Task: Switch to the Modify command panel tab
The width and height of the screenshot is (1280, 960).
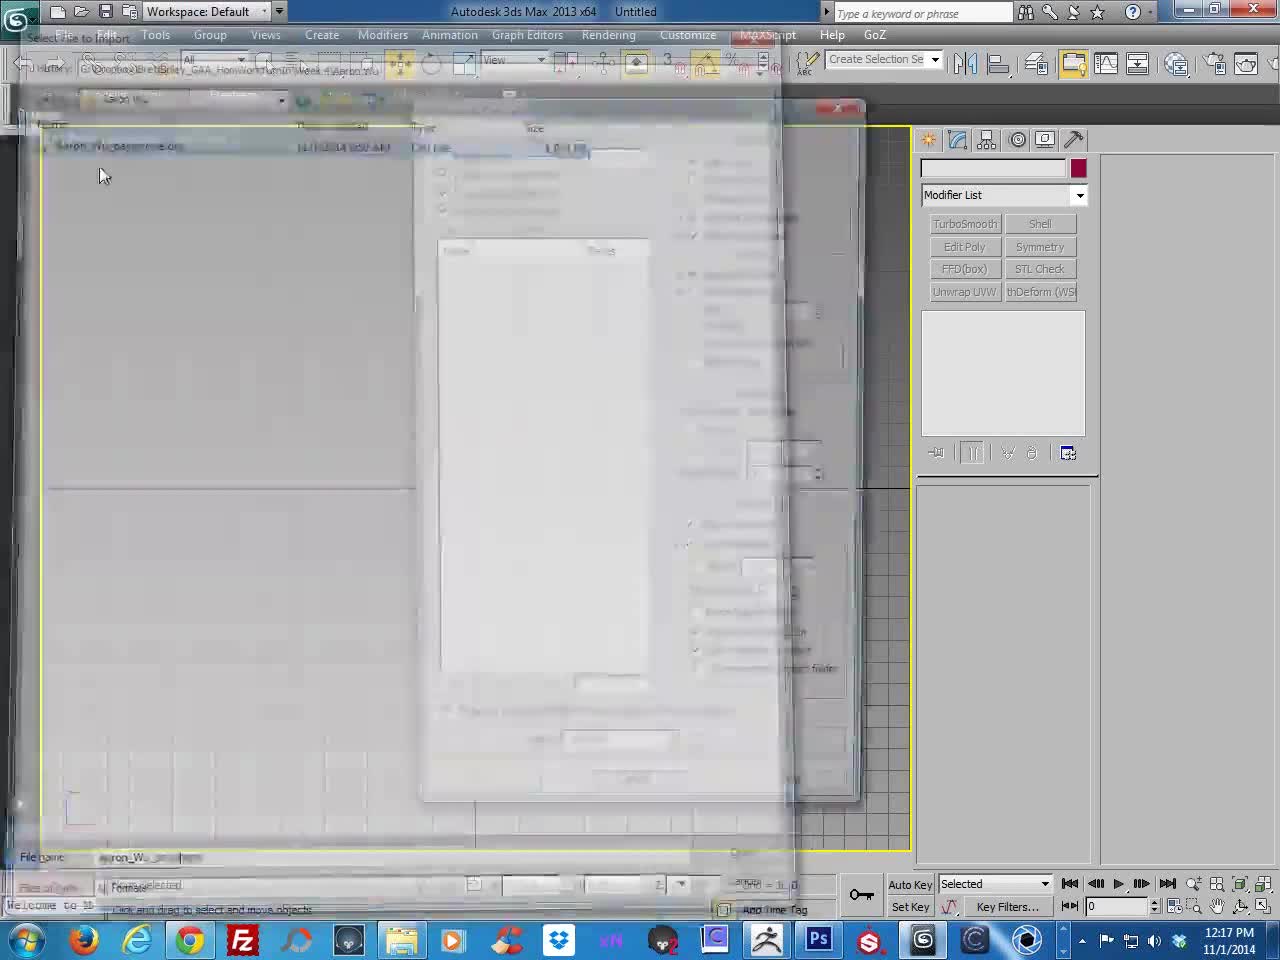Action: pos(958,140)
